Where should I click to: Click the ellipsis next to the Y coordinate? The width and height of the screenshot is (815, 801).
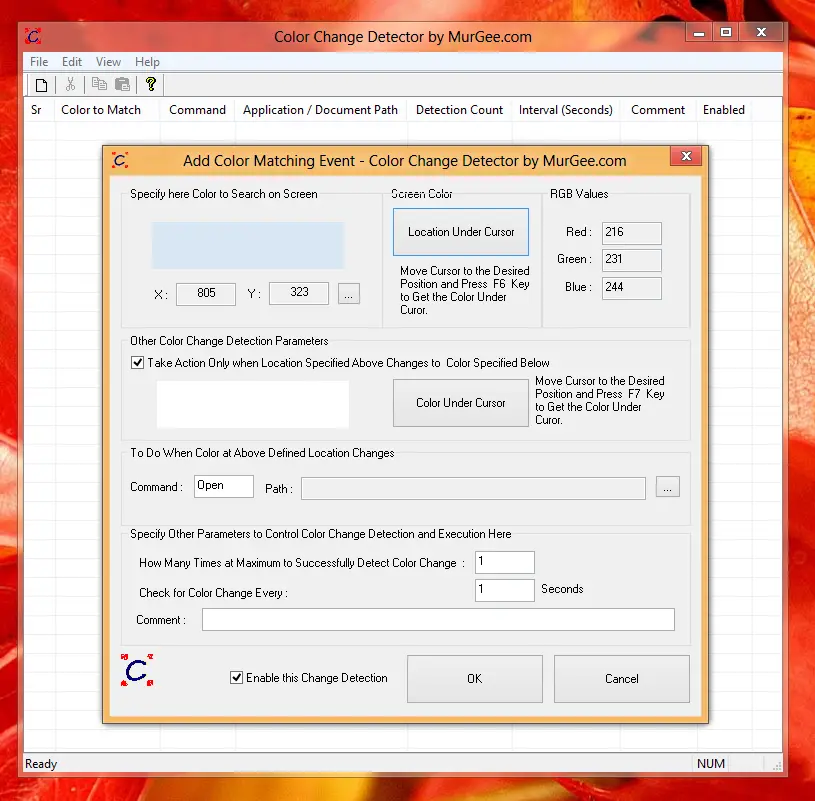click(348, 293)
